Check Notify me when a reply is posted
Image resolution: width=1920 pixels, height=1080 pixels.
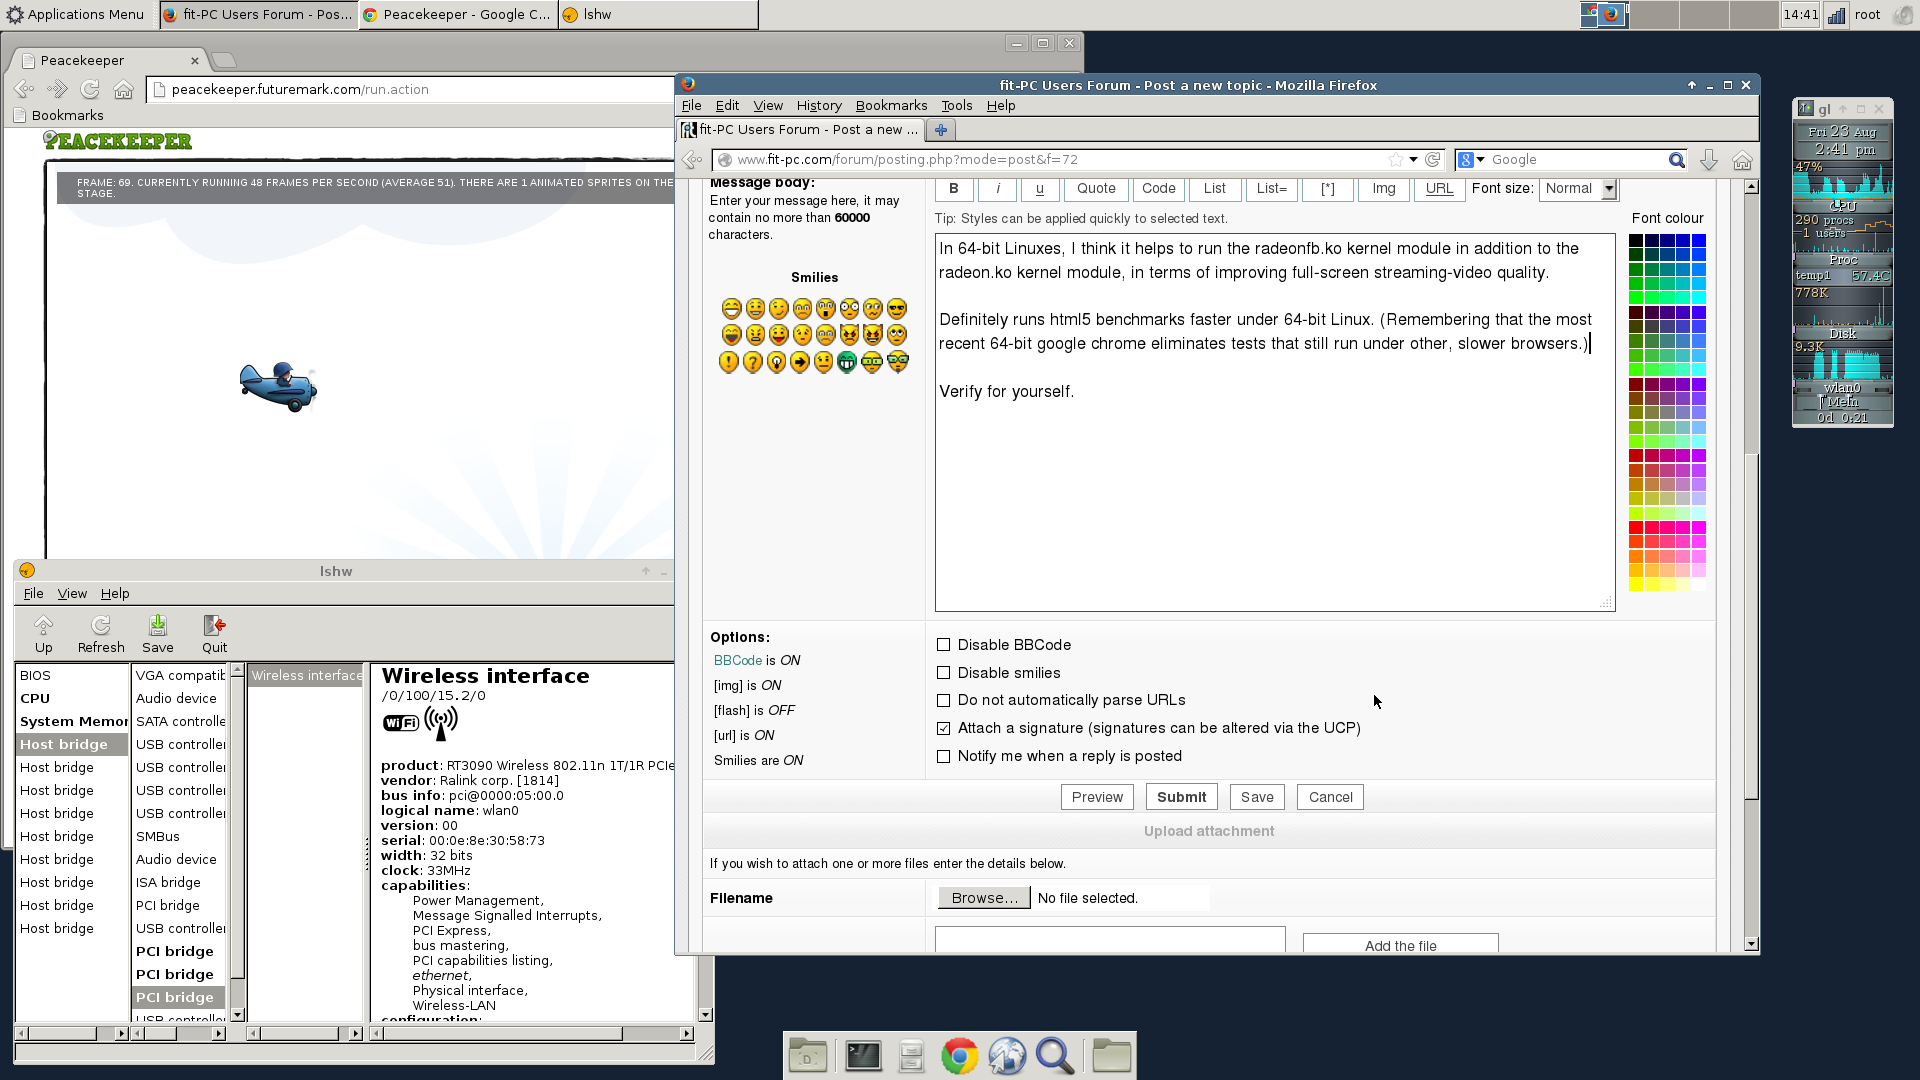pyautogui.click(x=943, y=756)
